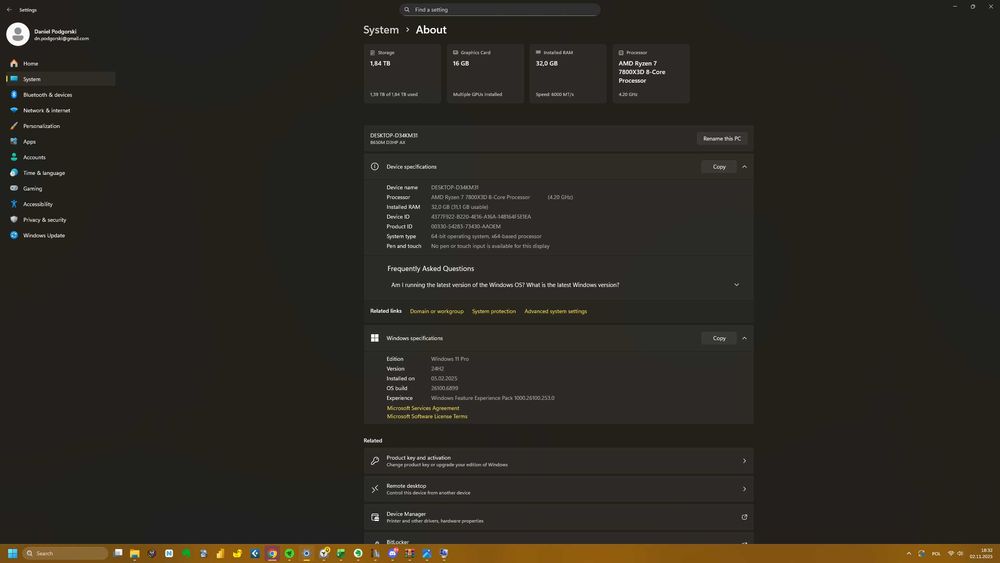Open the yellow duck app in taskbar

click(237, 553)
